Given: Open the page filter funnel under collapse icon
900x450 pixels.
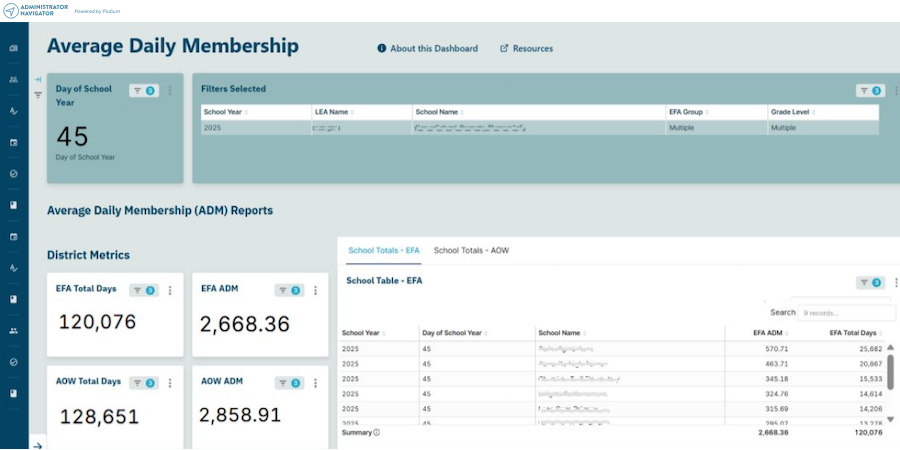Looking at the screenshot, I should point(38,95).
